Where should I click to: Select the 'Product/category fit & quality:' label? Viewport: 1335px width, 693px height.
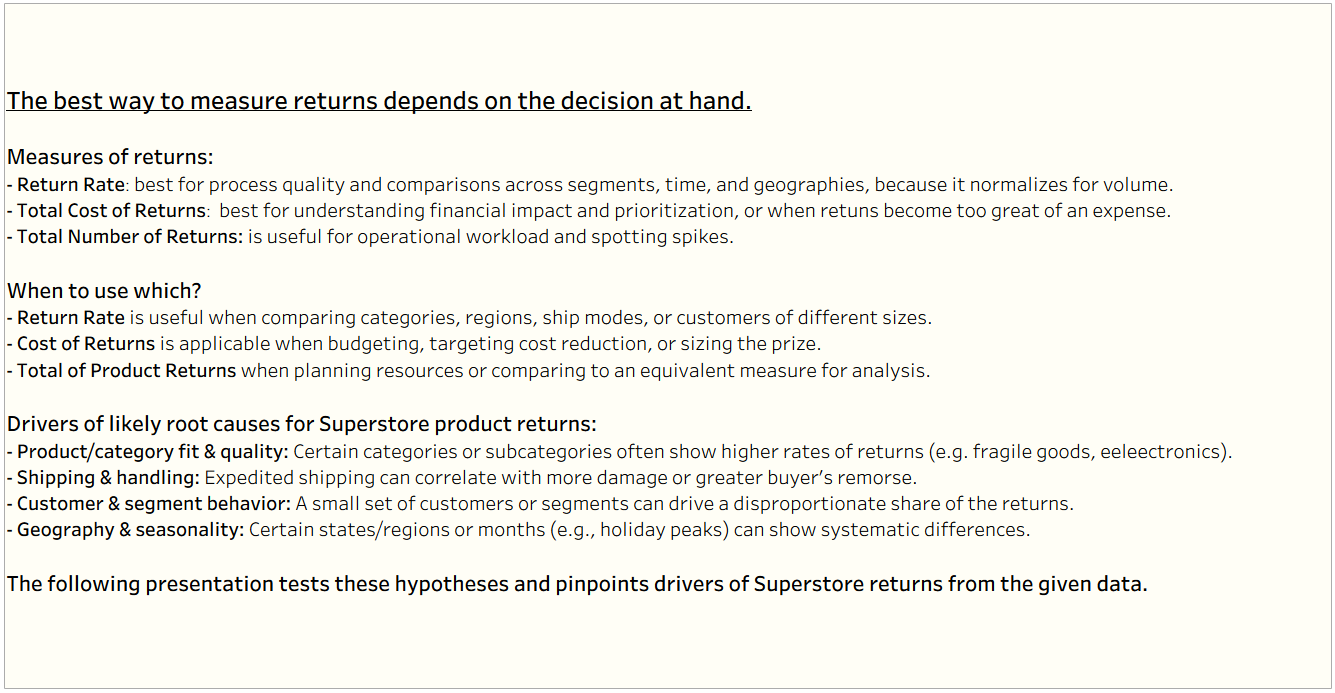coord(153,451)
